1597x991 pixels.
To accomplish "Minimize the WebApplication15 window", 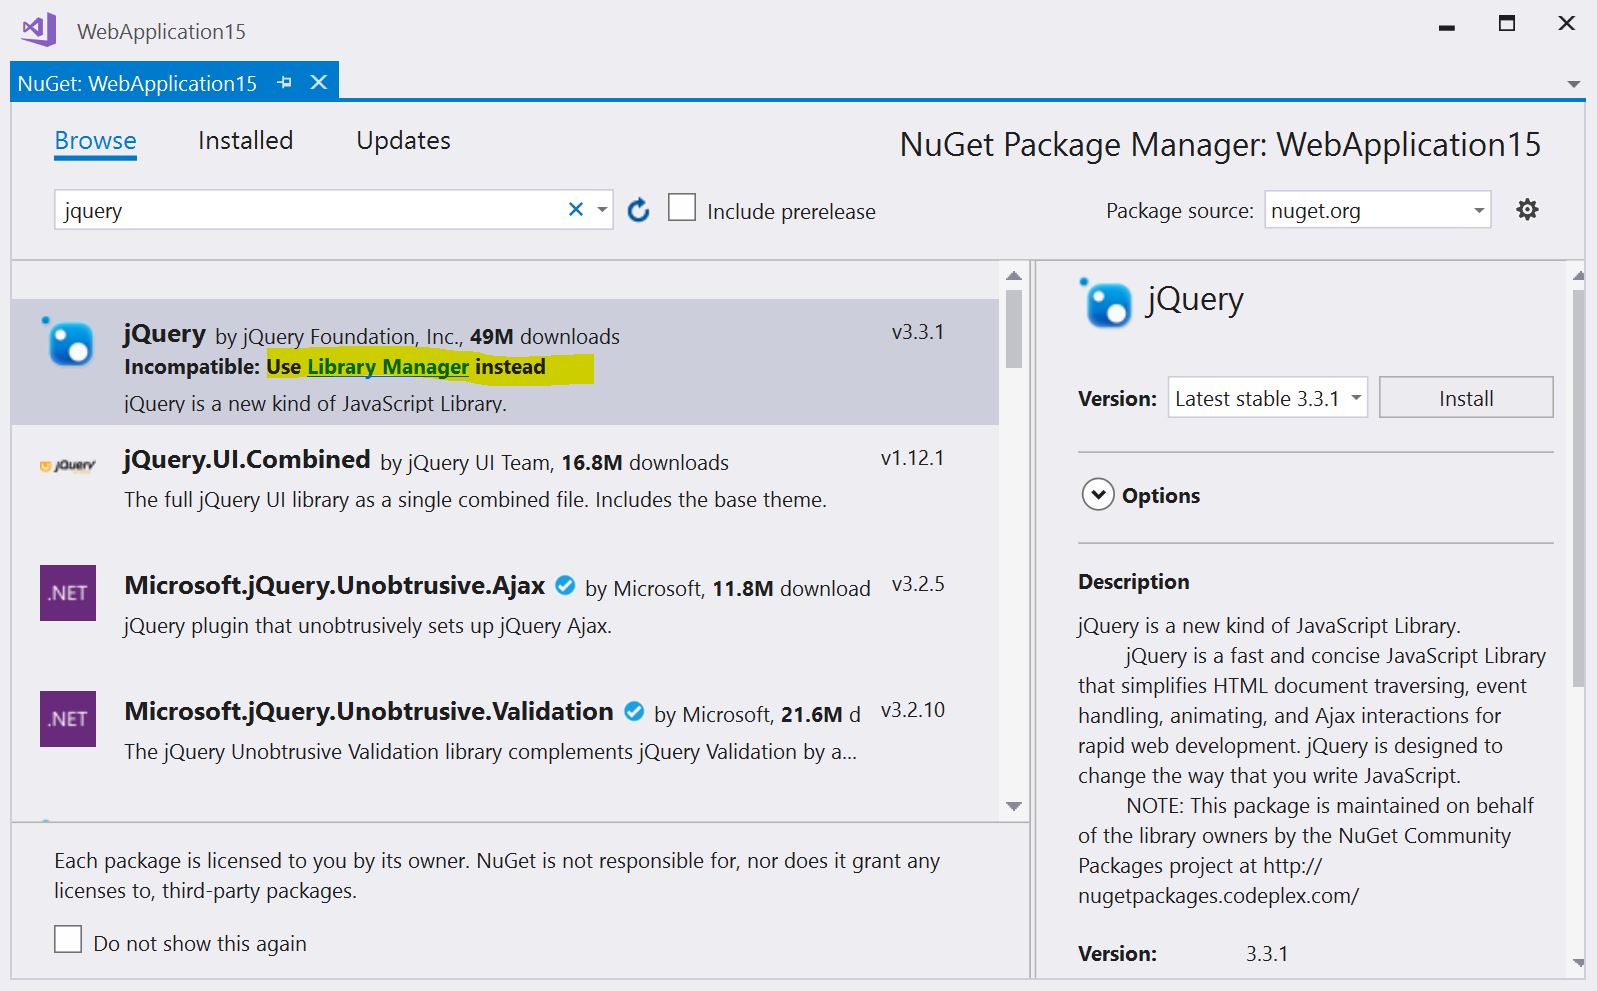I will pyautogui.click(x=1446, y=26).
